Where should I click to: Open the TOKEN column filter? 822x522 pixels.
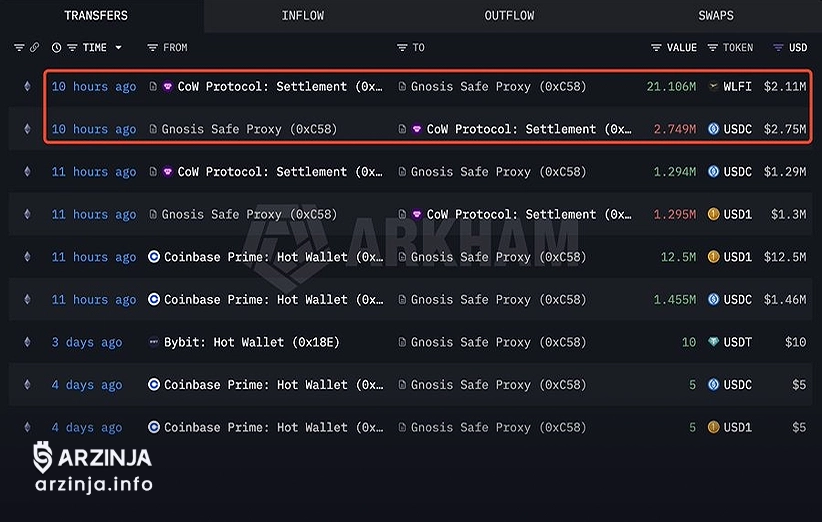point(713,47)
